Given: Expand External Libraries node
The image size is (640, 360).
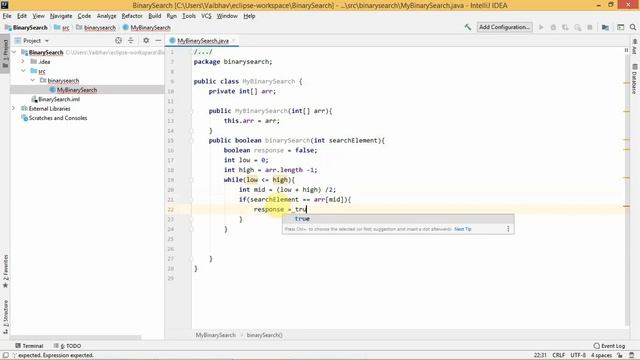Looking at the screenshot, I should (x=13, y=109).
